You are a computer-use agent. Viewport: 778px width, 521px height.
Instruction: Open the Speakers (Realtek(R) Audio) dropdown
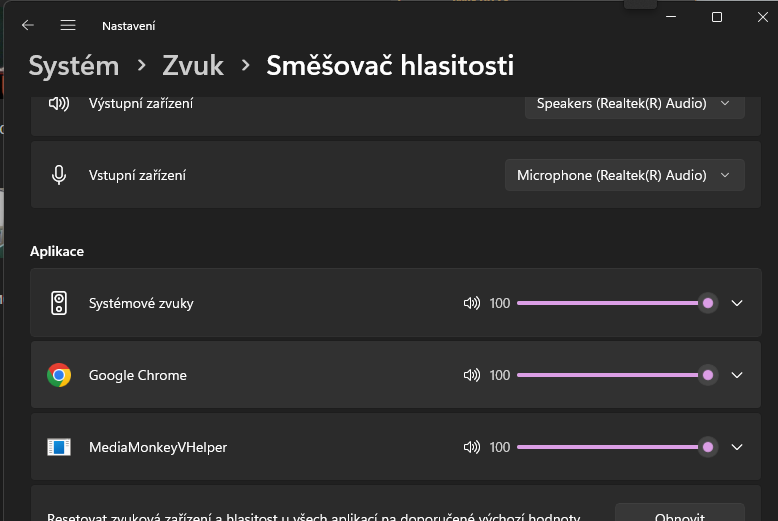coord(634,103)
